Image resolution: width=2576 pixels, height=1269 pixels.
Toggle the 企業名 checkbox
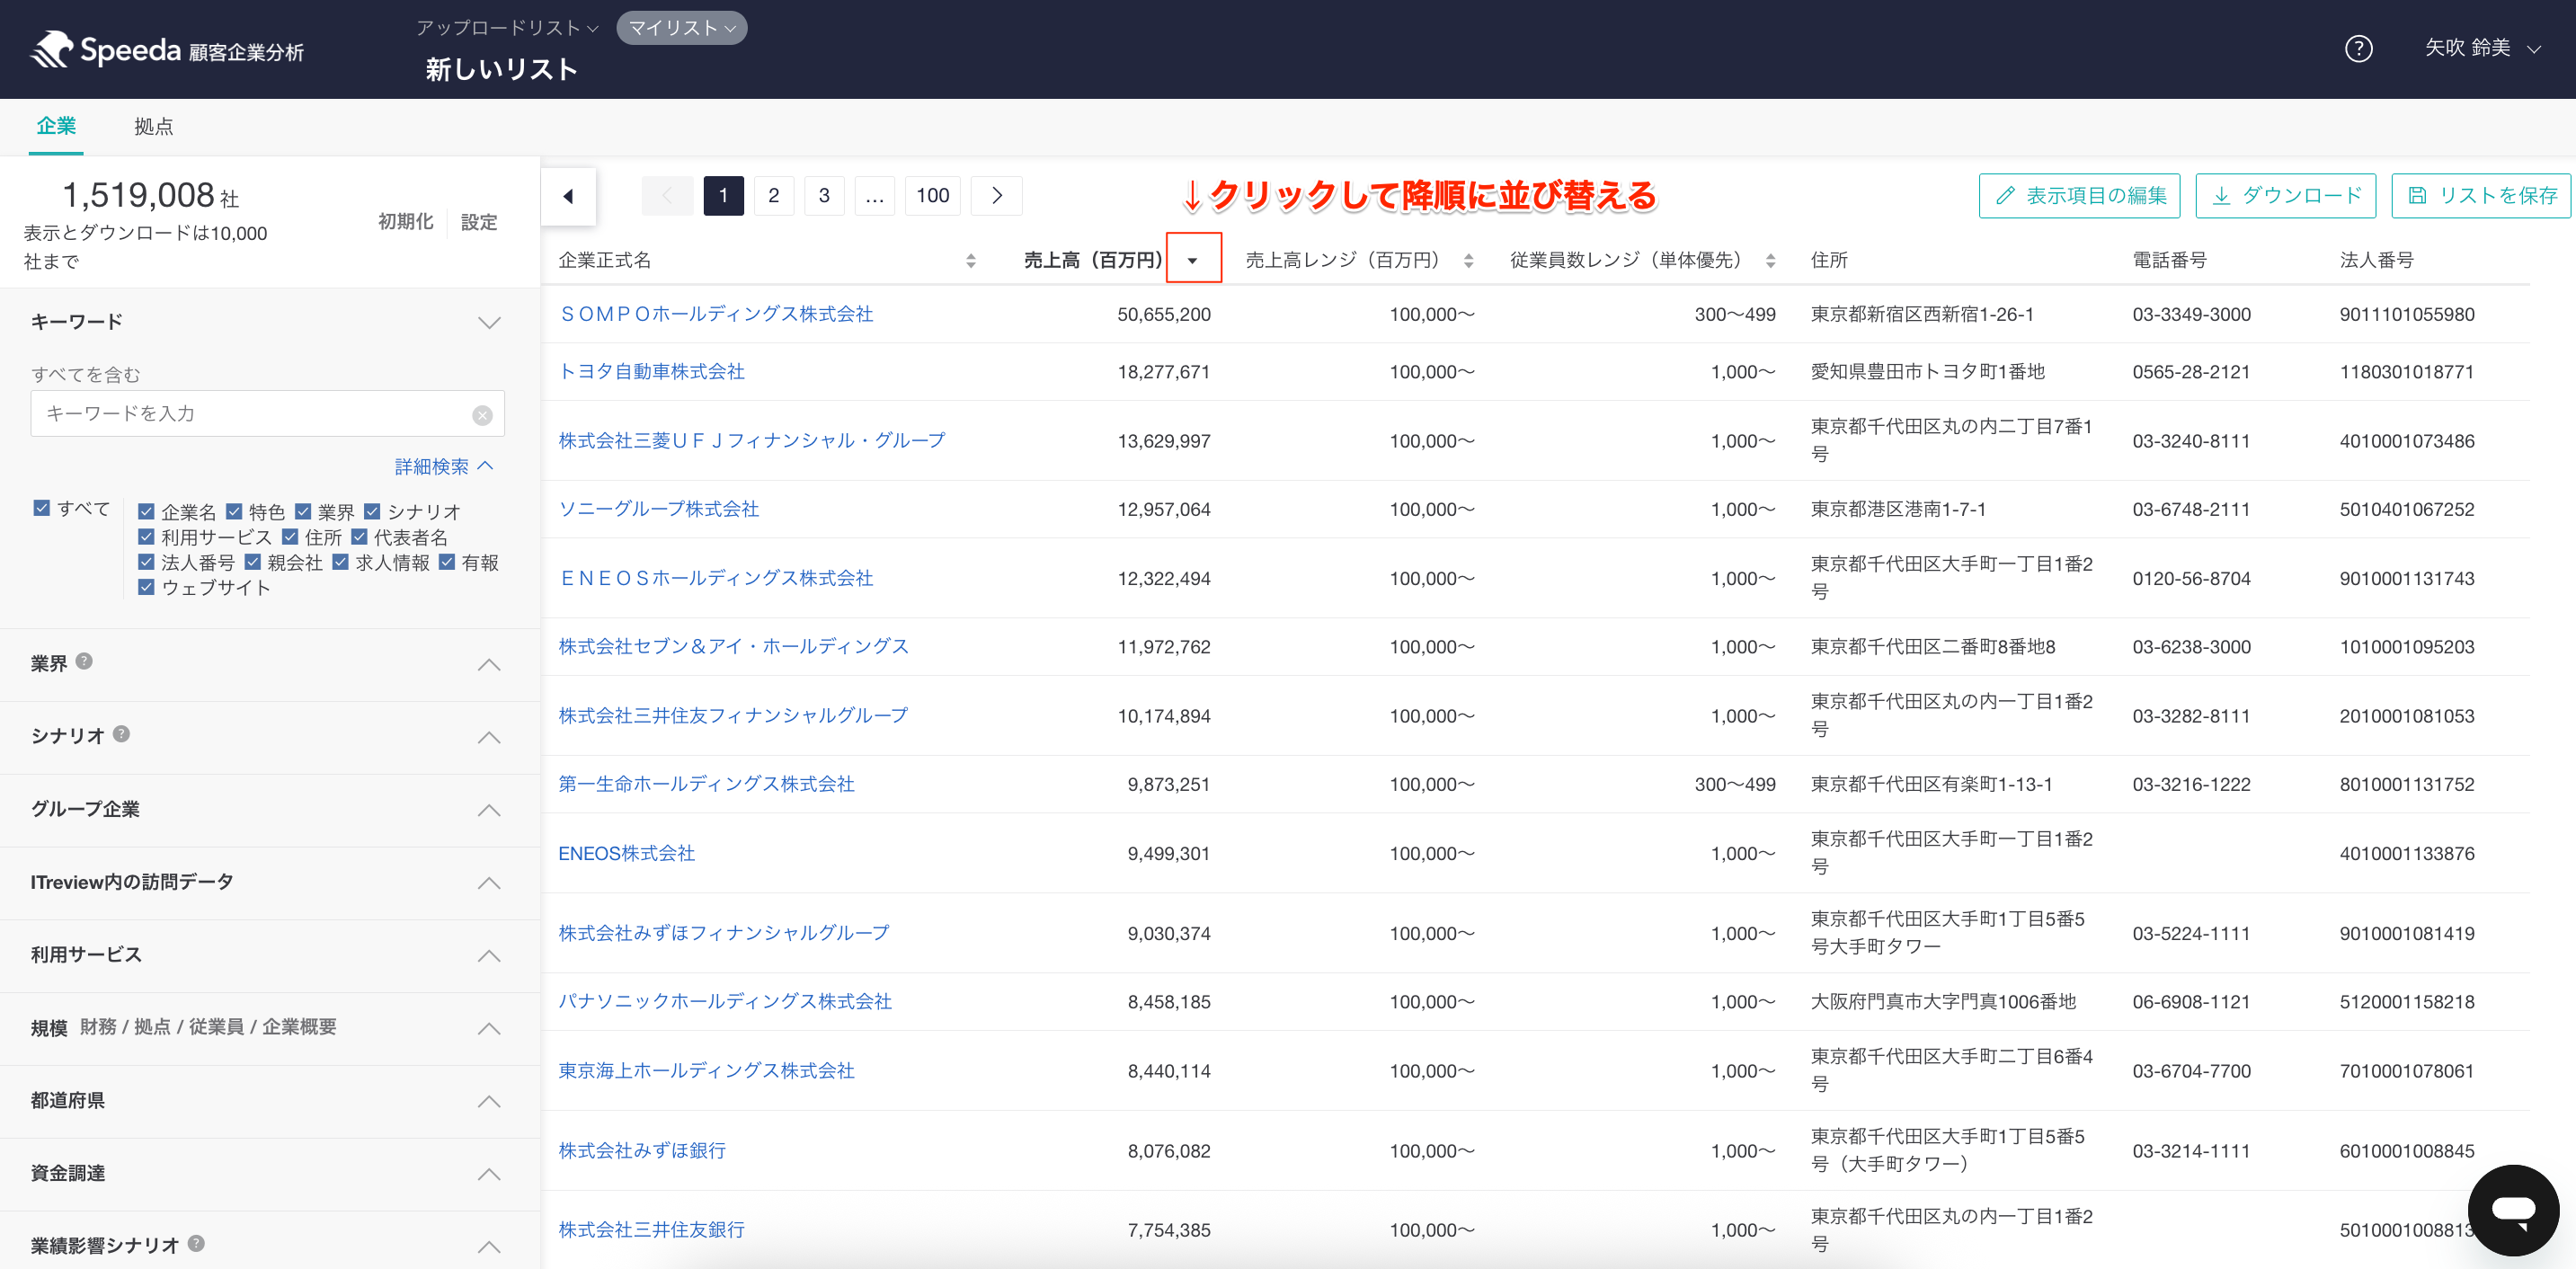point(146,511)
